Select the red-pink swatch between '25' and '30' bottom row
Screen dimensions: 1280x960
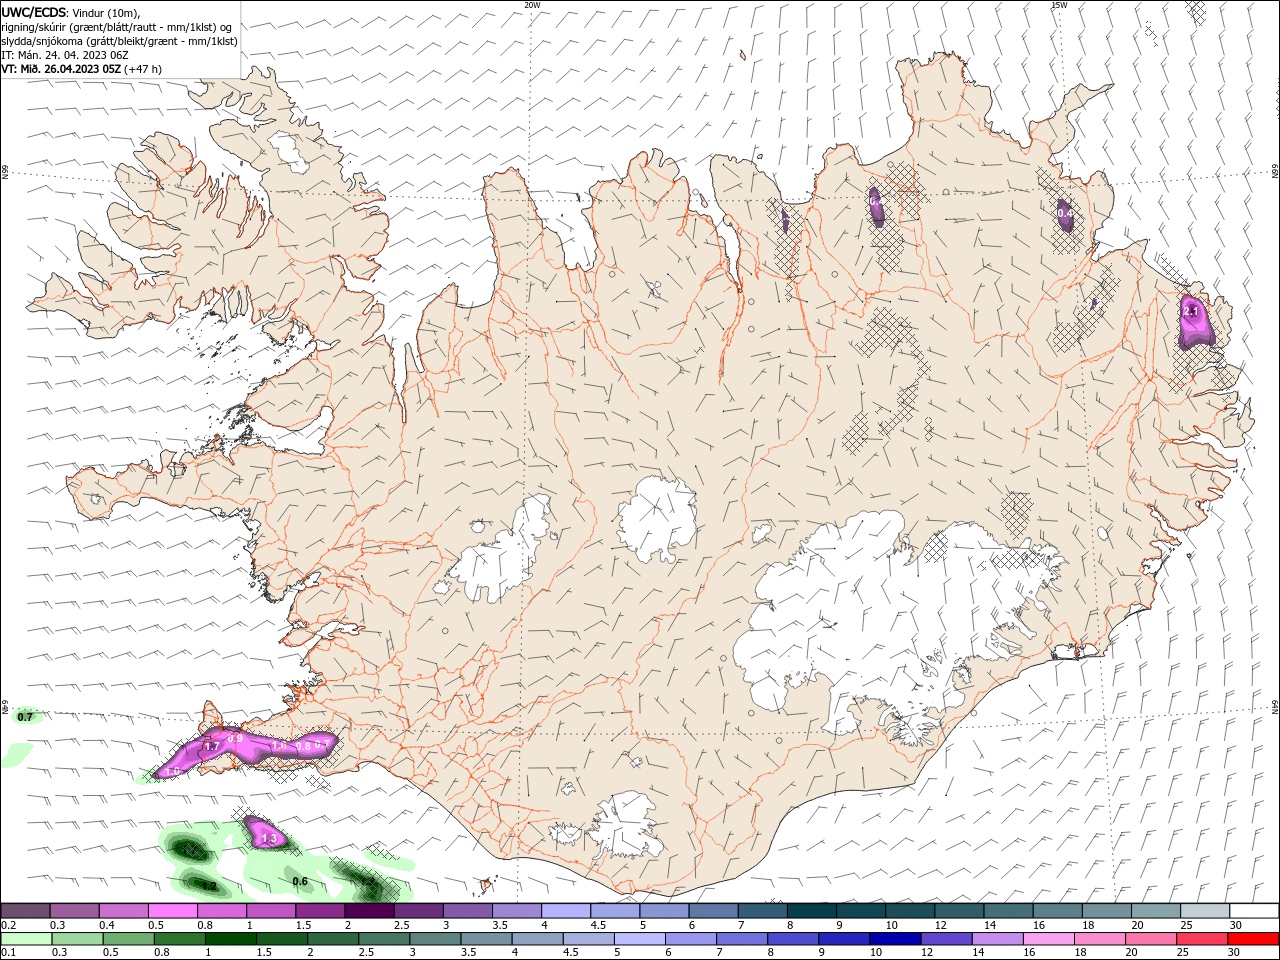pos(1202,939)
